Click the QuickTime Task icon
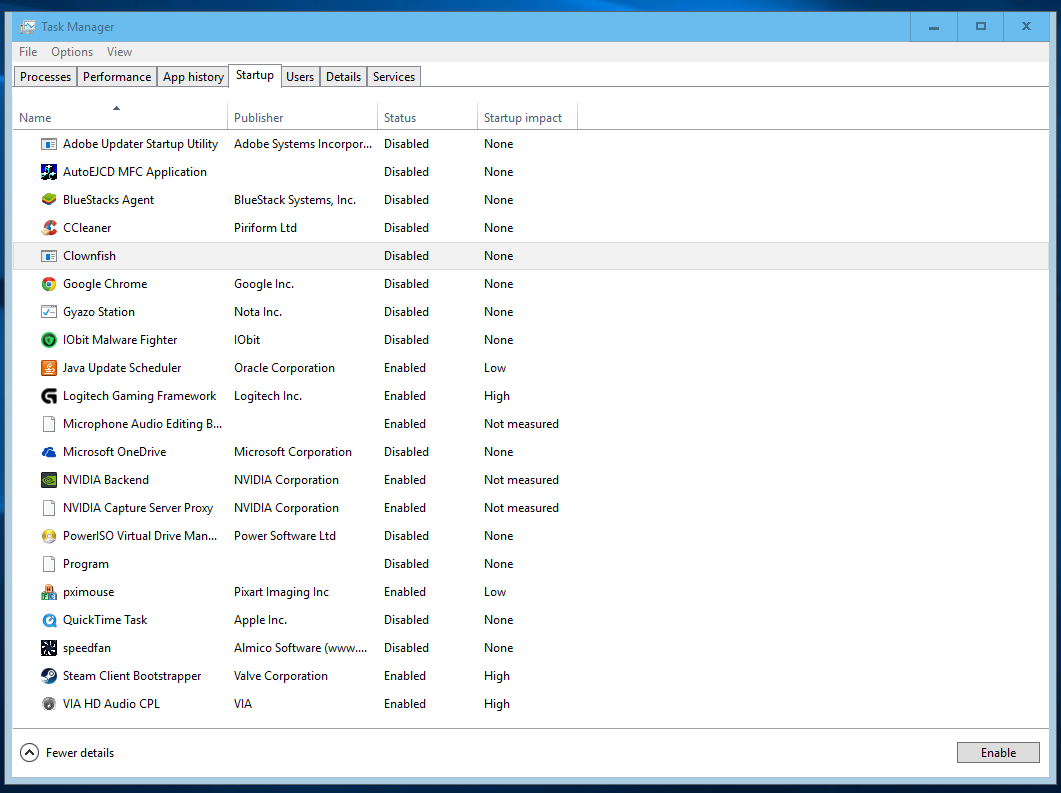Image resolution: width=1061 pixels, height=793 pixels. 49,620
